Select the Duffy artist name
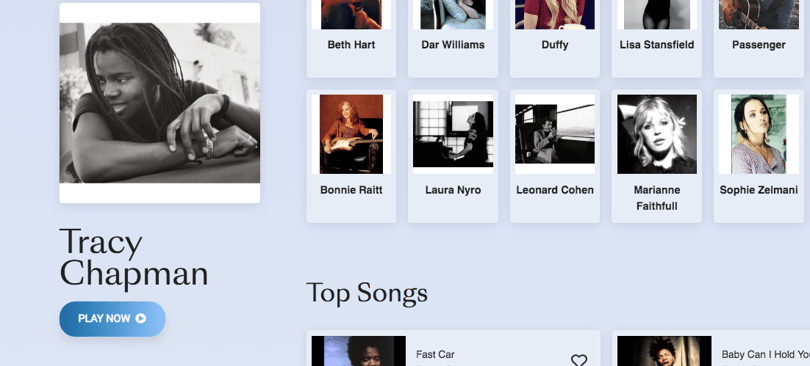The image size is (810, 366). coord(555,45)
